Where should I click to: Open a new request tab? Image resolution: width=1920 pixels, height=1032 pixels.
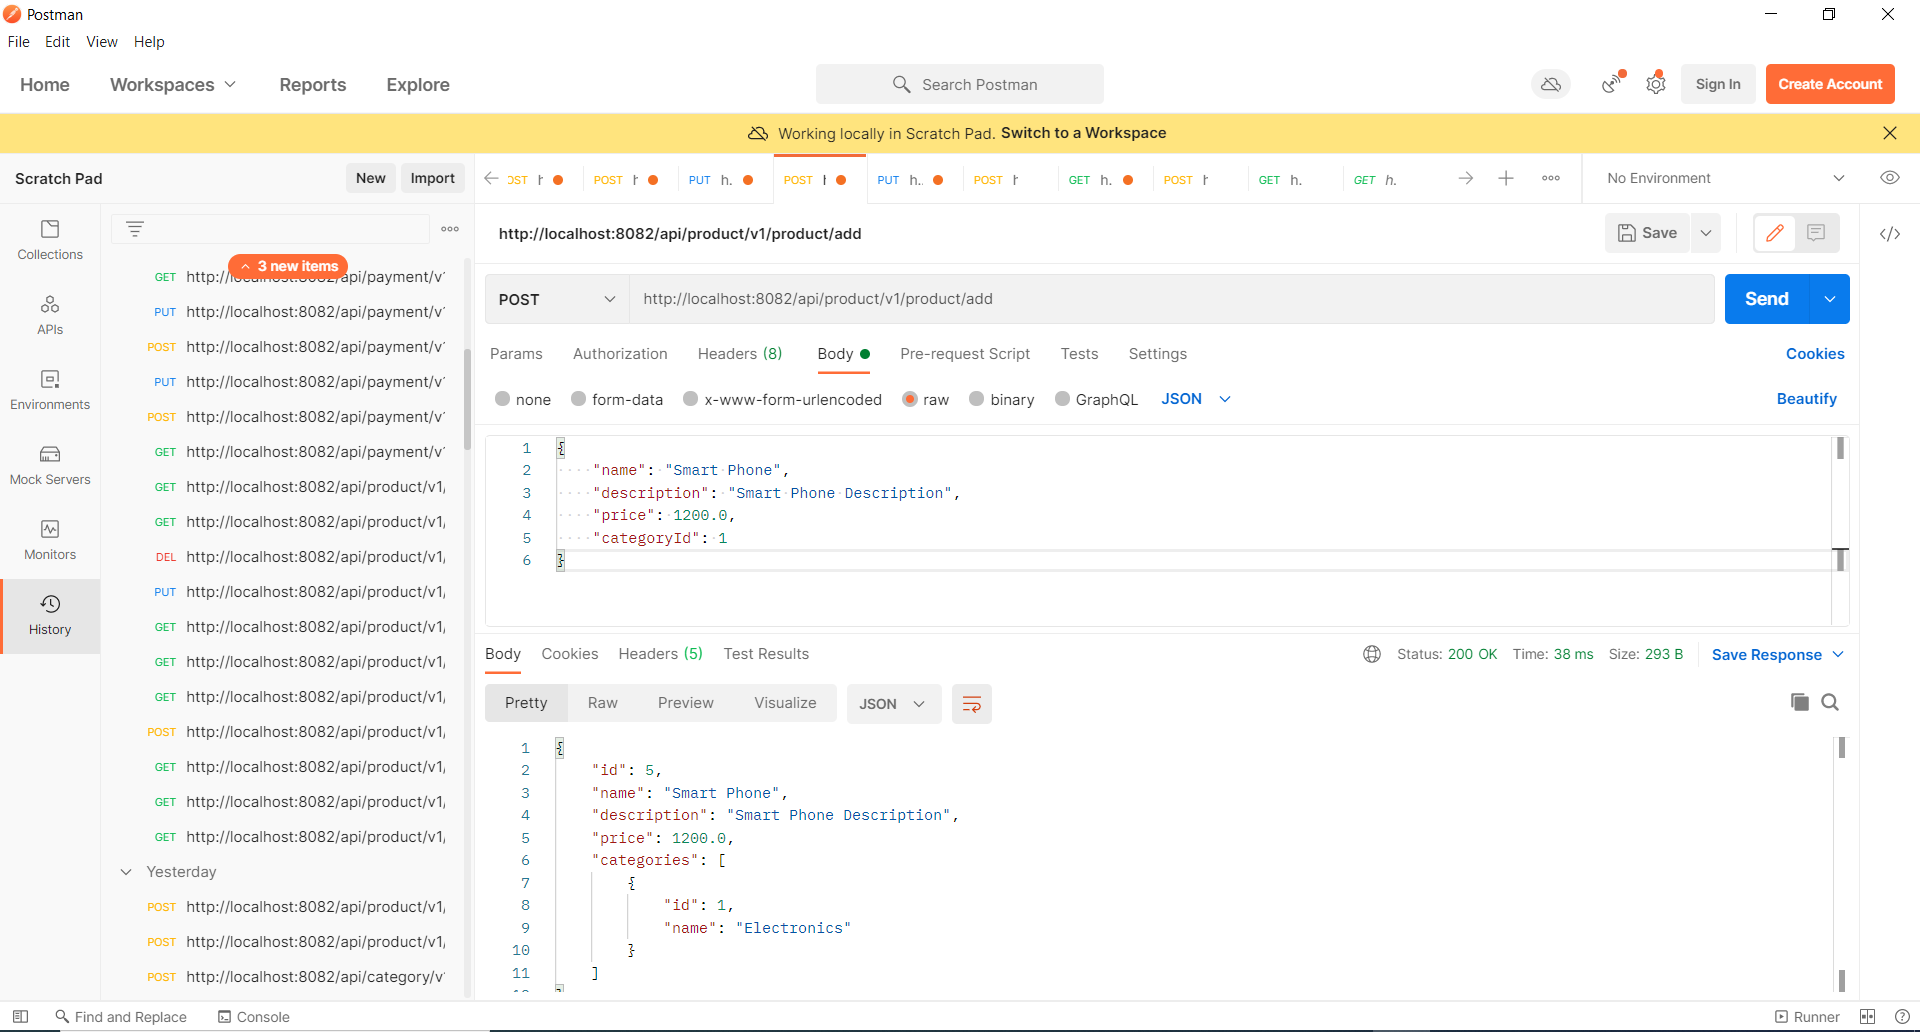[1506, 178]
